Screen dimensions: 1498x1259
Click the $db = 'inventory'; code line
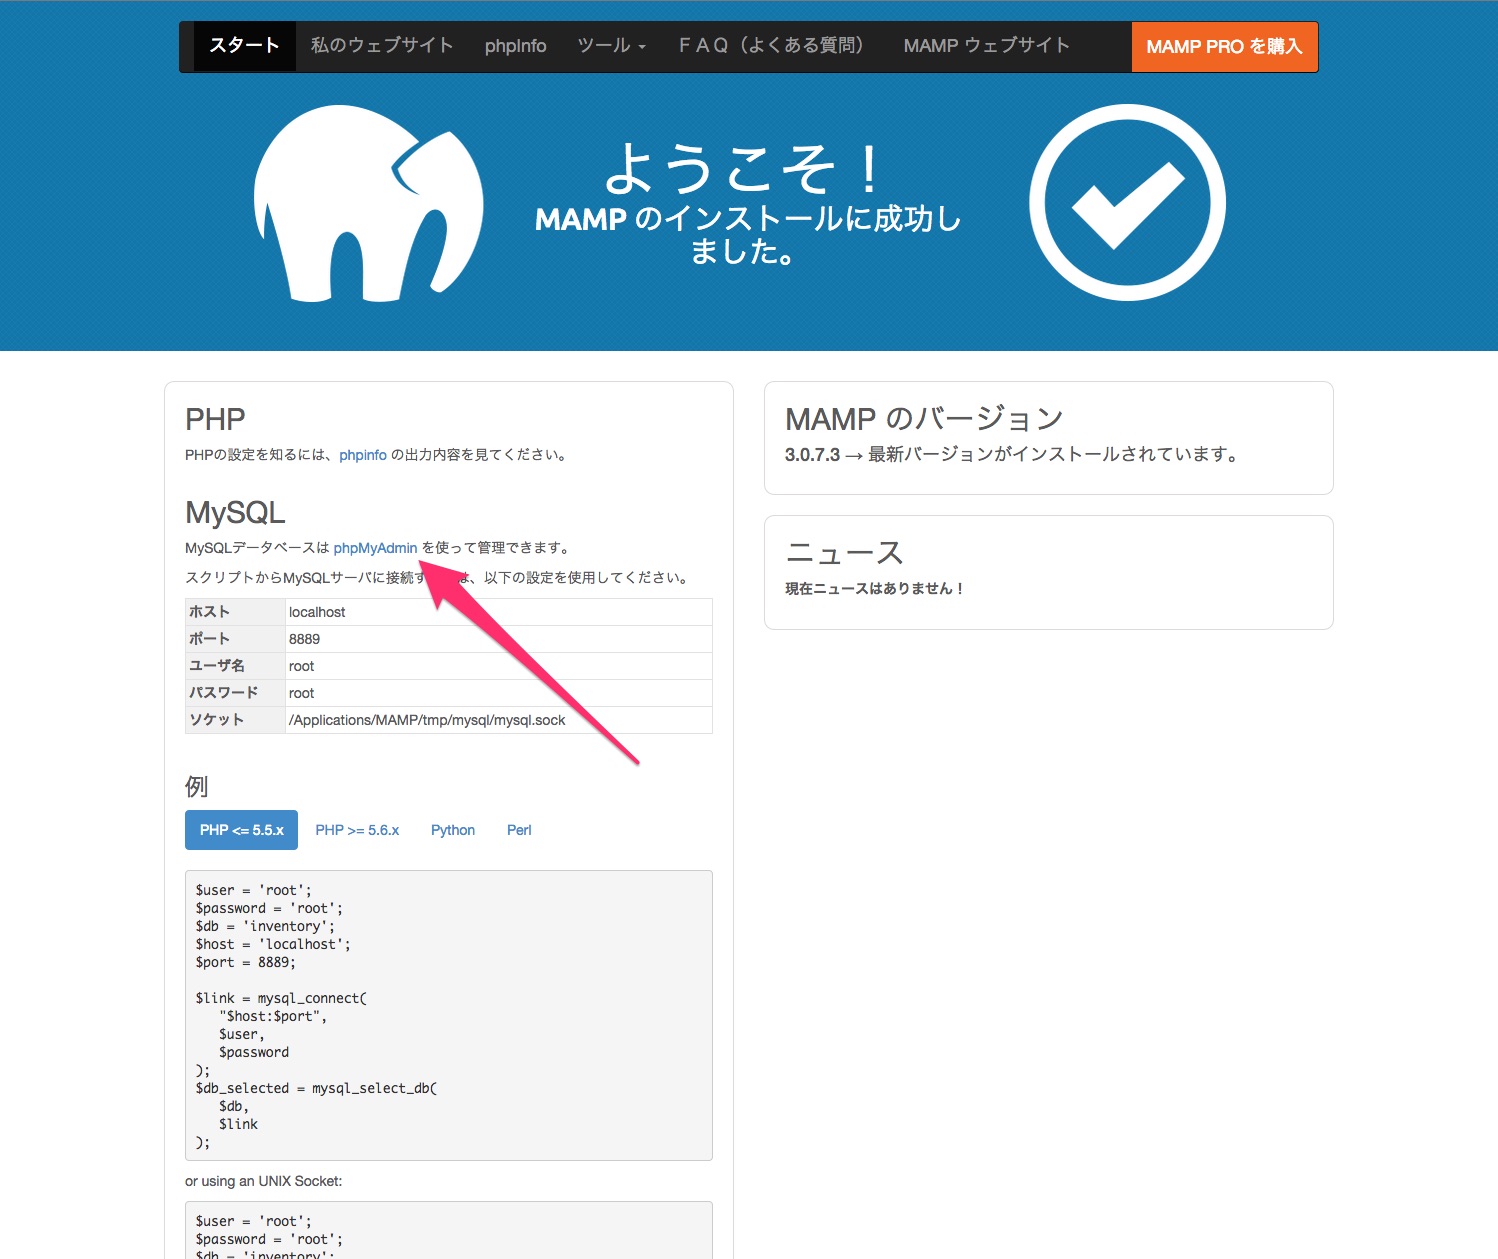(x=265, y=926)
